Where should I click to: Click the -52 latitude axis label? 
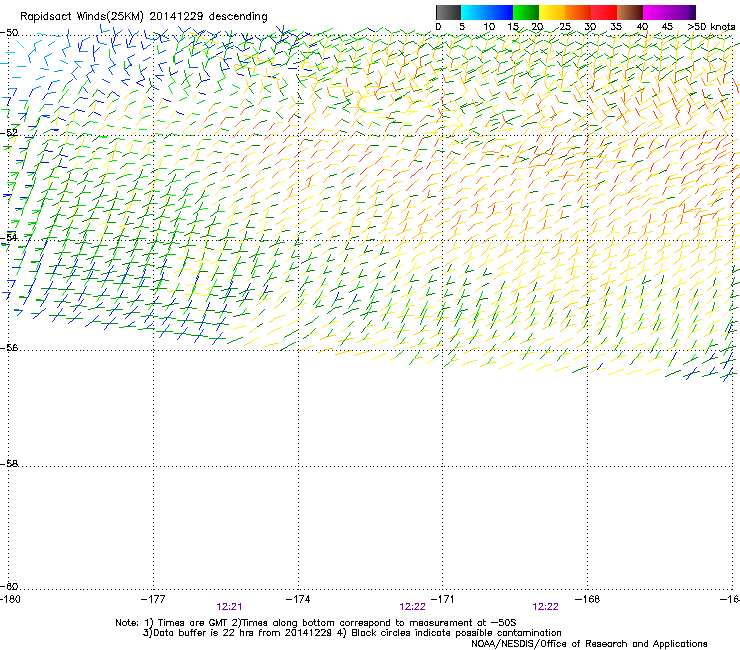(x=9, y=133)
